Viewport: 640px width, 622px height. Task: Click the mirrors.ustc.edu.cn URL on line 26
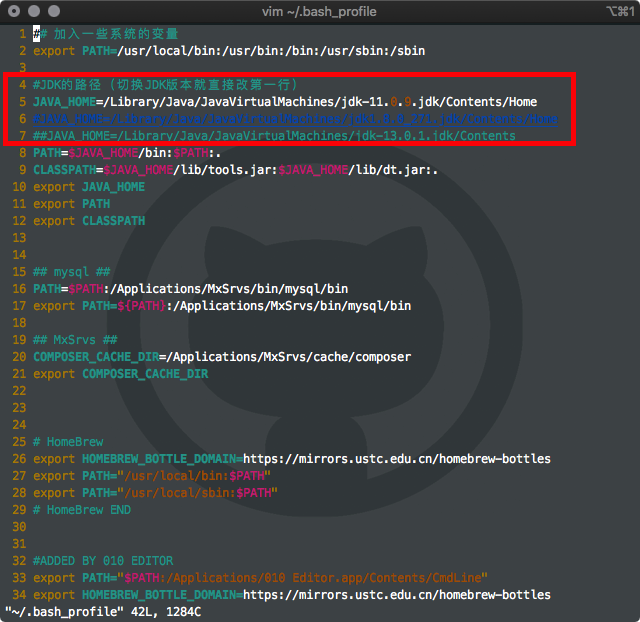tap(397, 459)
